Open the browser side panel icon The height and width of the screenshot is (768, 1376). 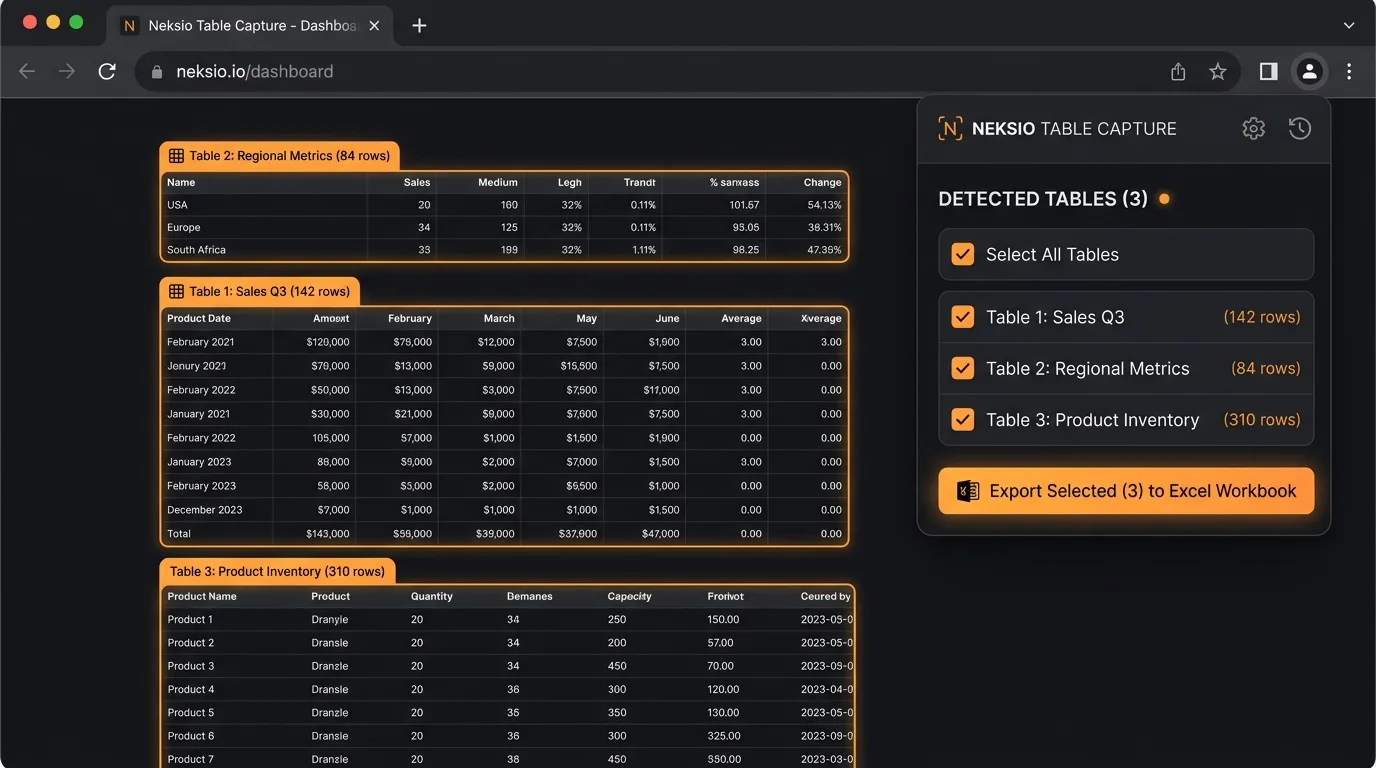coord(1268,72)
